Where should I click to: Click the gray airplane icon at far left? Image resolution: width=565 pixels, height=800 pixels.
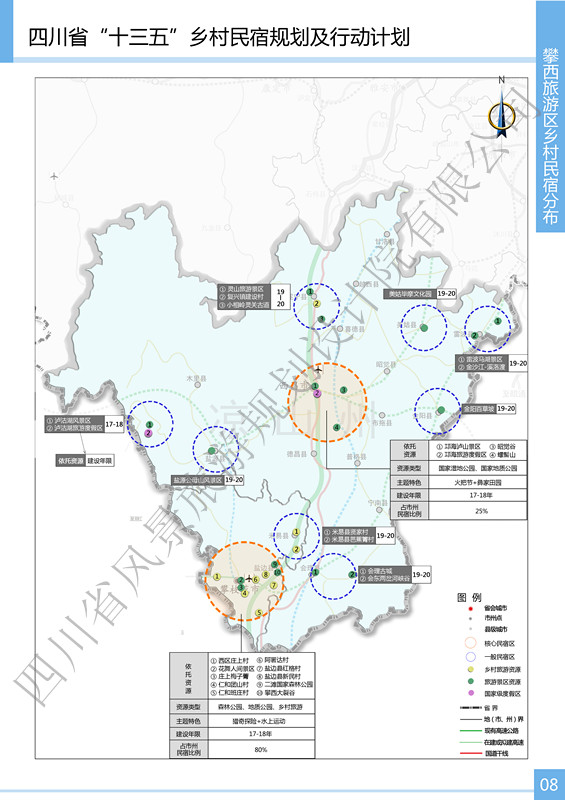point(54,177)
